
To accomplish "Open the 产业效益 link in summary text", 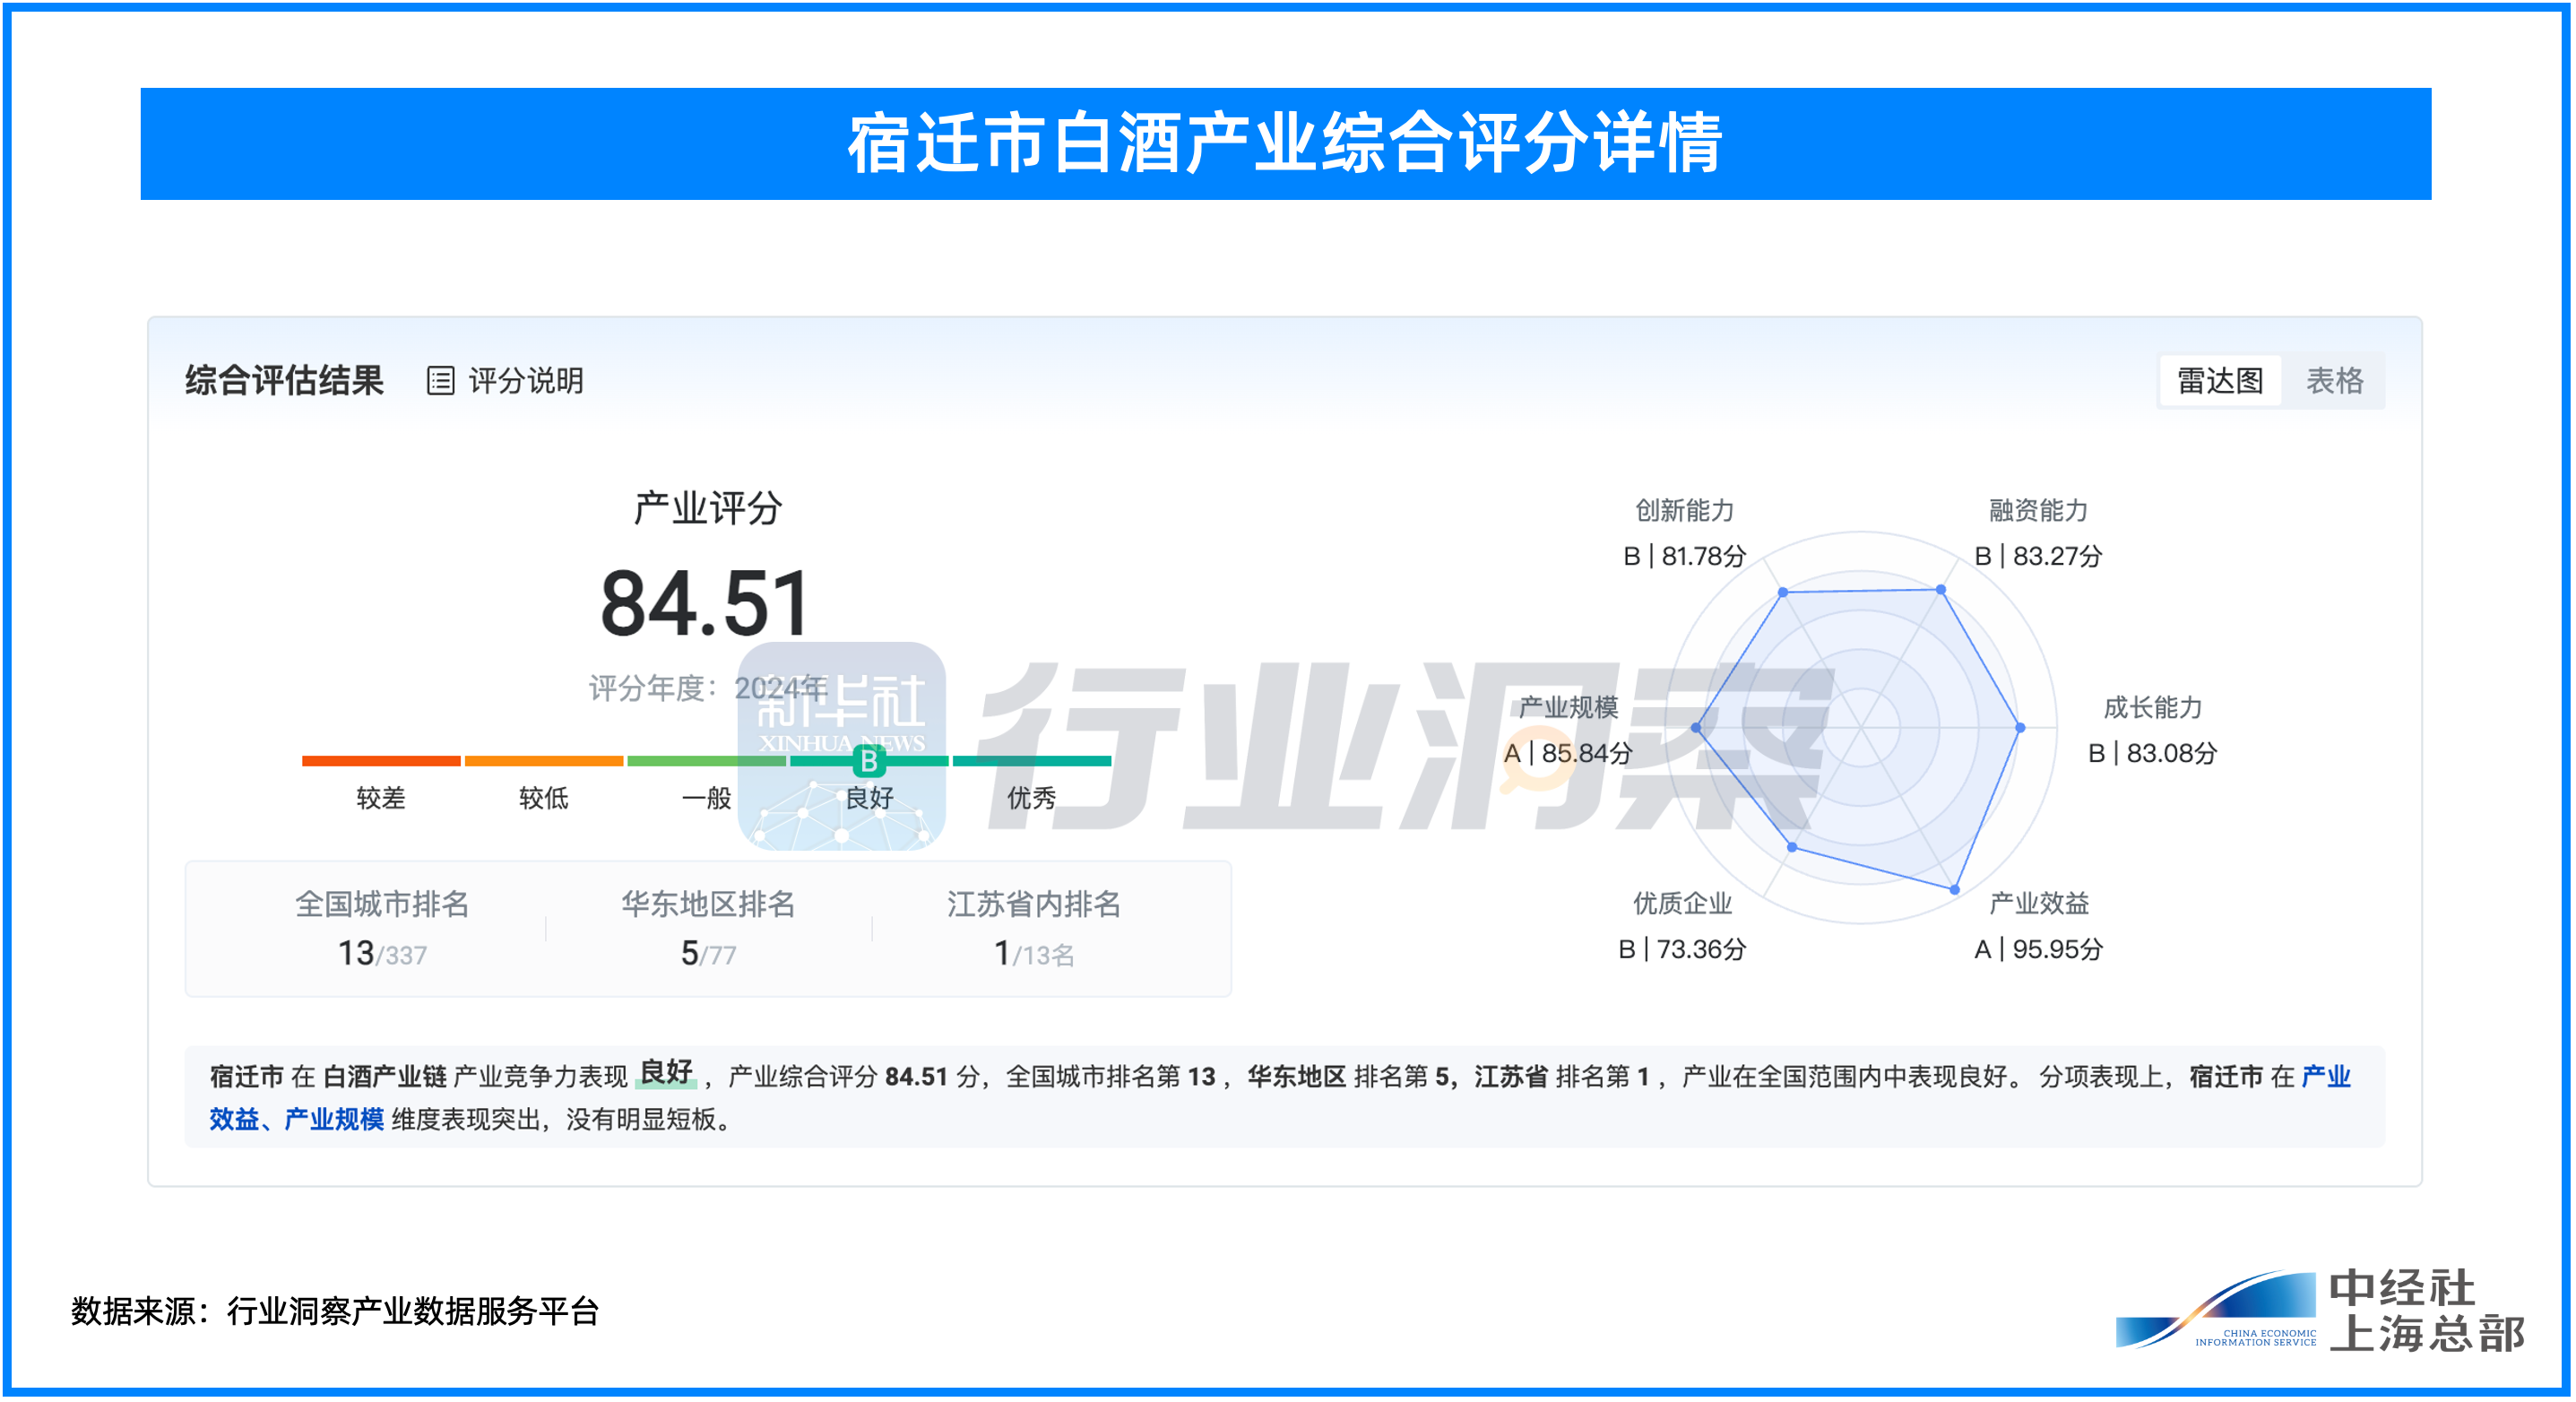I will coord(232,1122).
